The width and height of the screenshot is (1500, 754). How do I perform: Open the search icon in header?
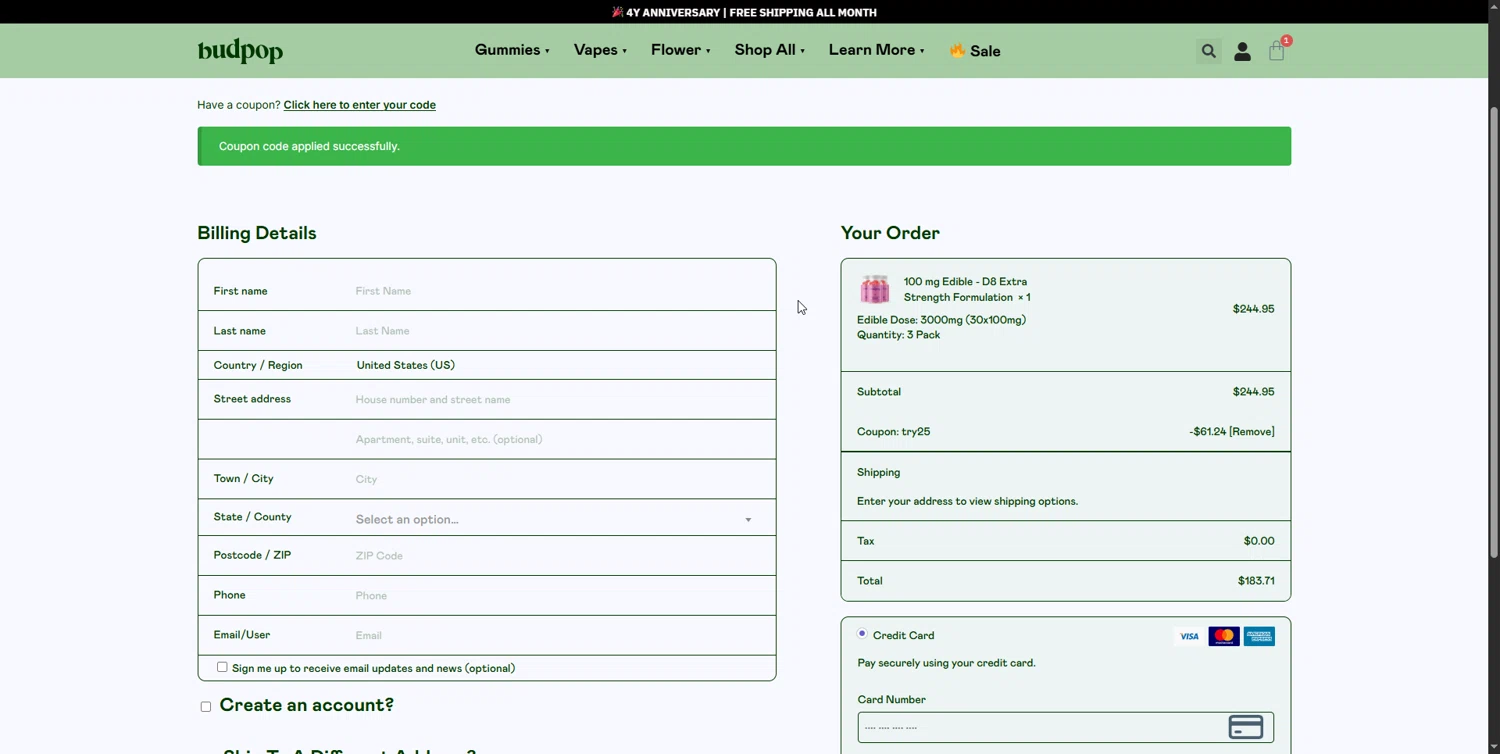(1208, 51)
